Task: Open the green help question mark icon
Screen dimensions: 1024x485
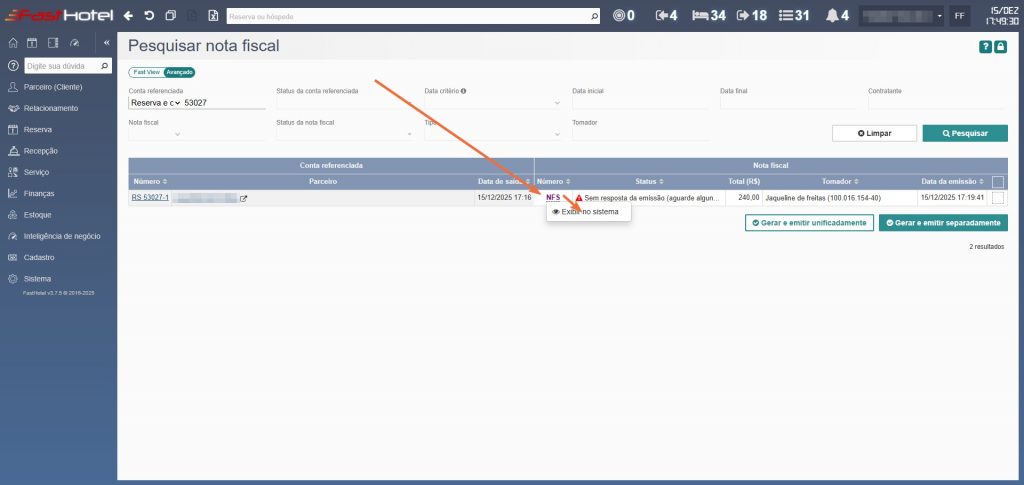Action: click(985, 47)
